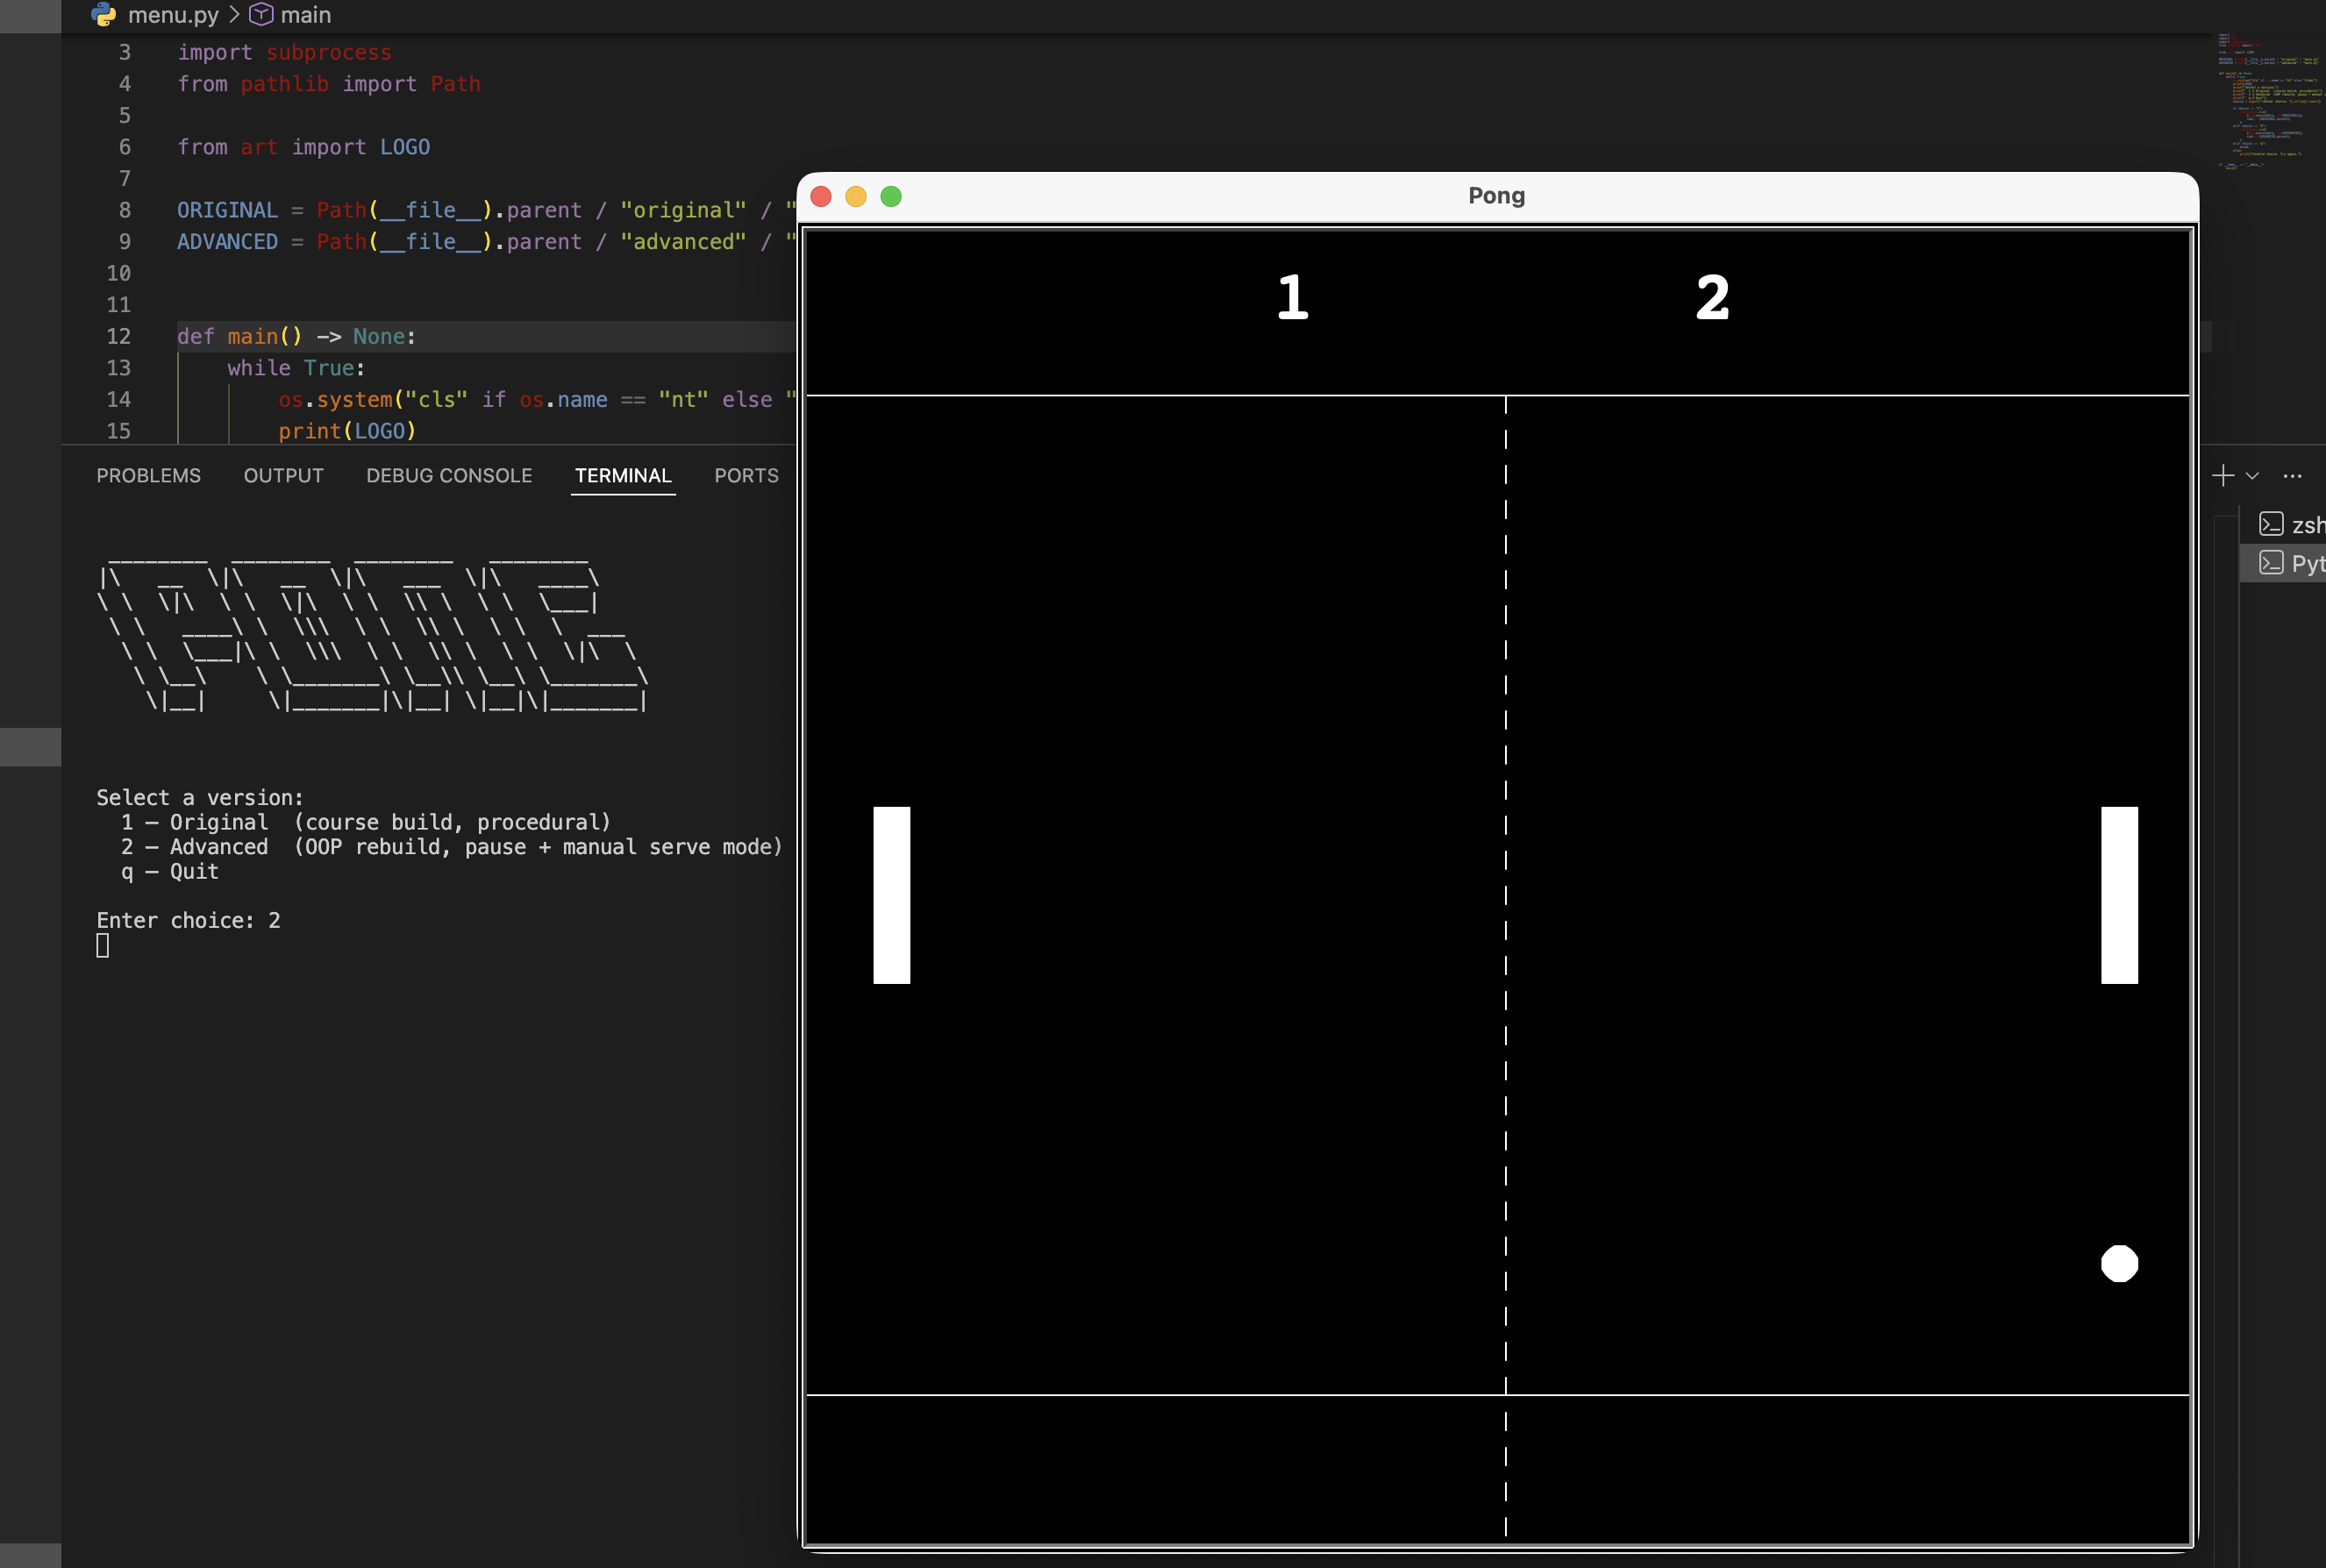Click the code minimap in the editor

[x=2270, y=100]
